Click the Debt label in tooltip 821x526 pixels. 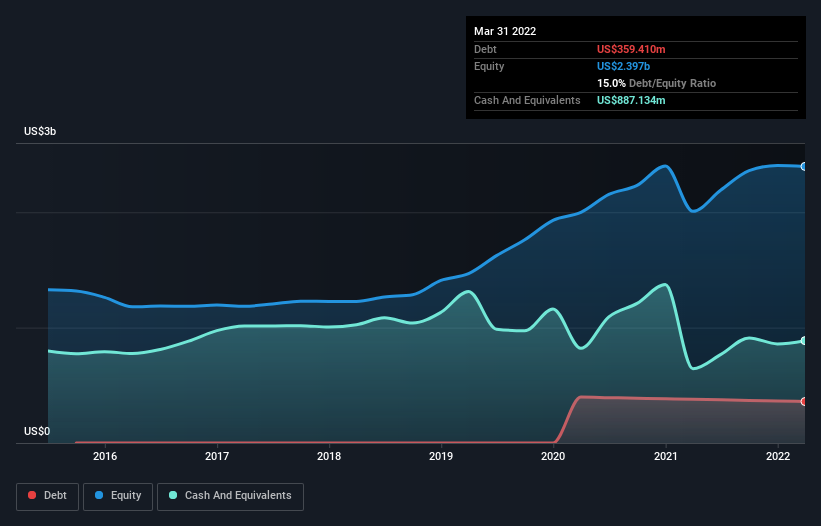click(485, 49)
